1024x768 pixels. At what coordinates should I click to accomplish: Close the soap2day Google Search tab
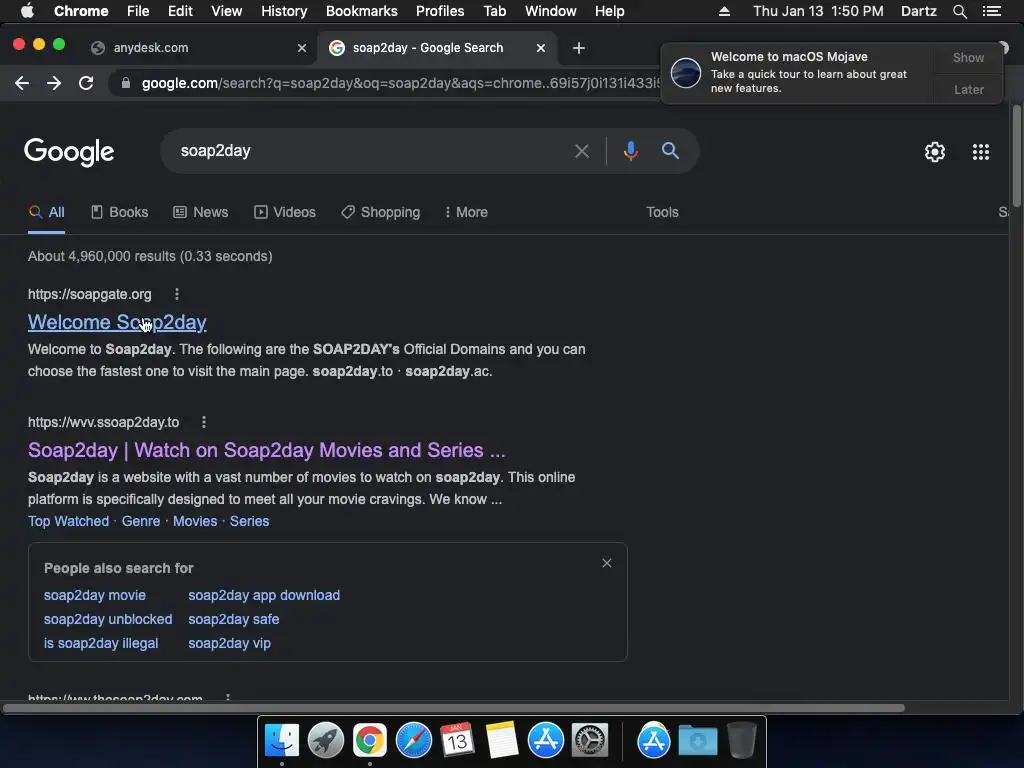click(x=541, y=48)
